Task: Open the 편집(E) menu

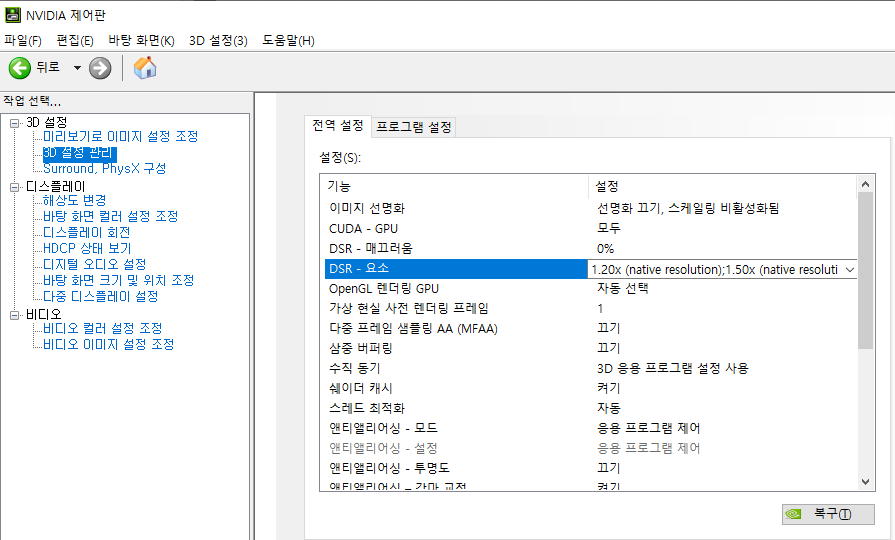Action: pos(75,41)
